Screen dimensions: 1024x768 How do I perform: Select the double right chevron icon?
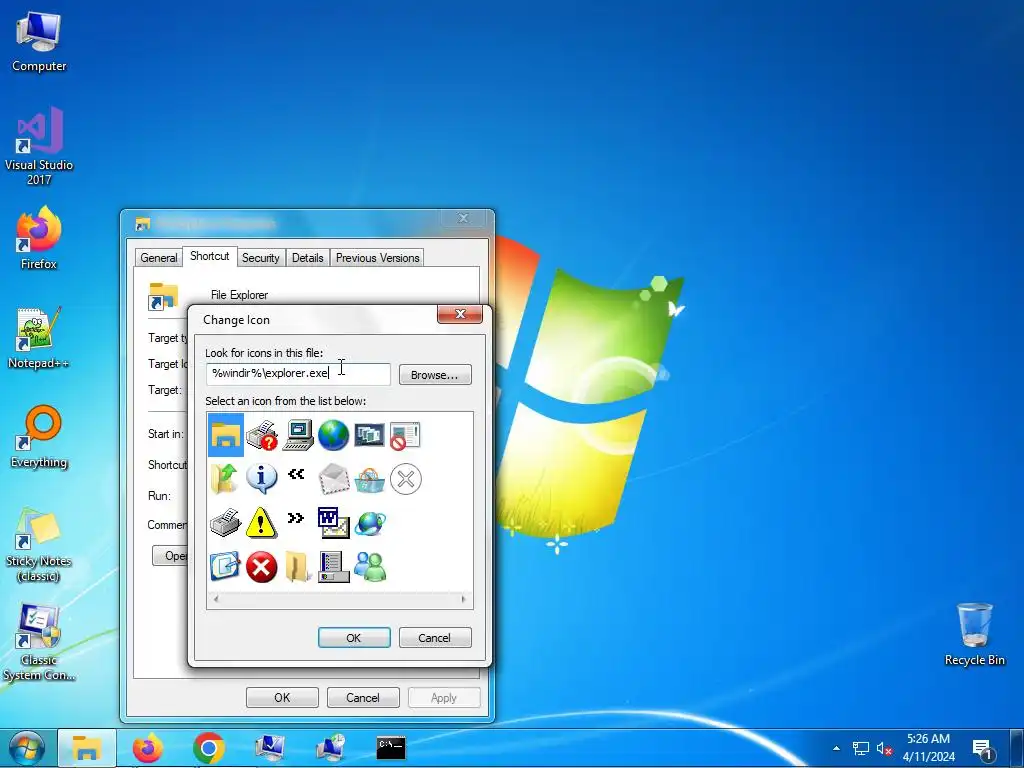296,519
